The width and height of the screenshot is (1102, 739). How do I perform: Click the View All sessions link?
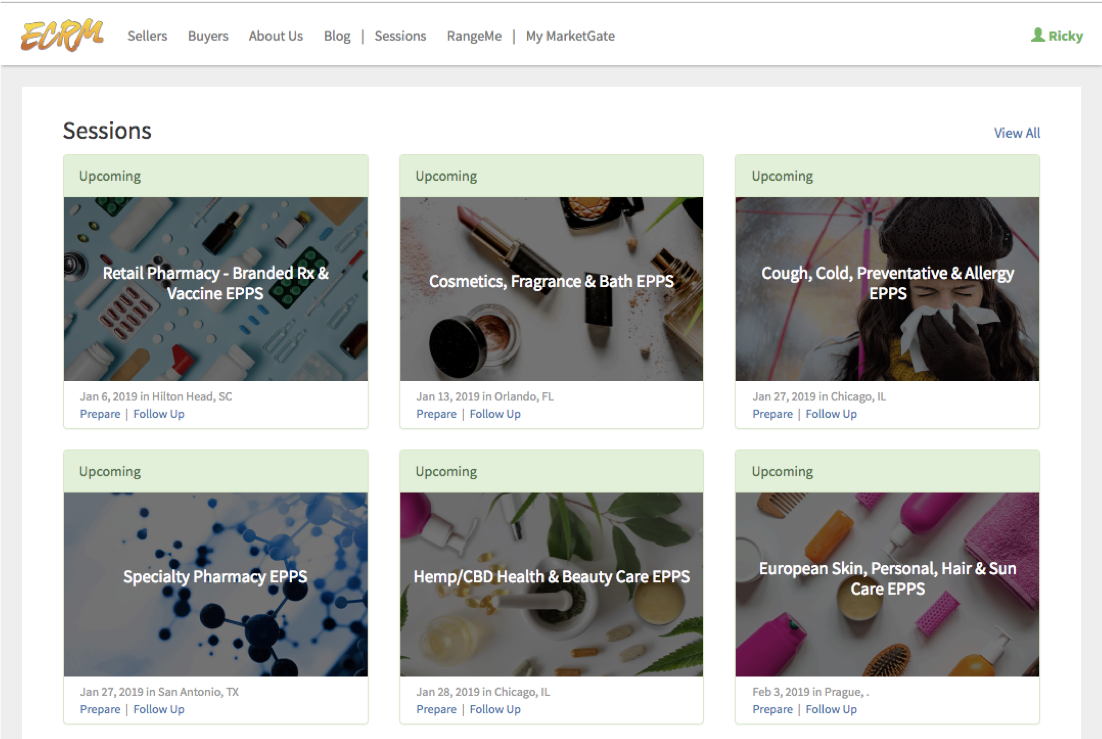point(1016,133)
